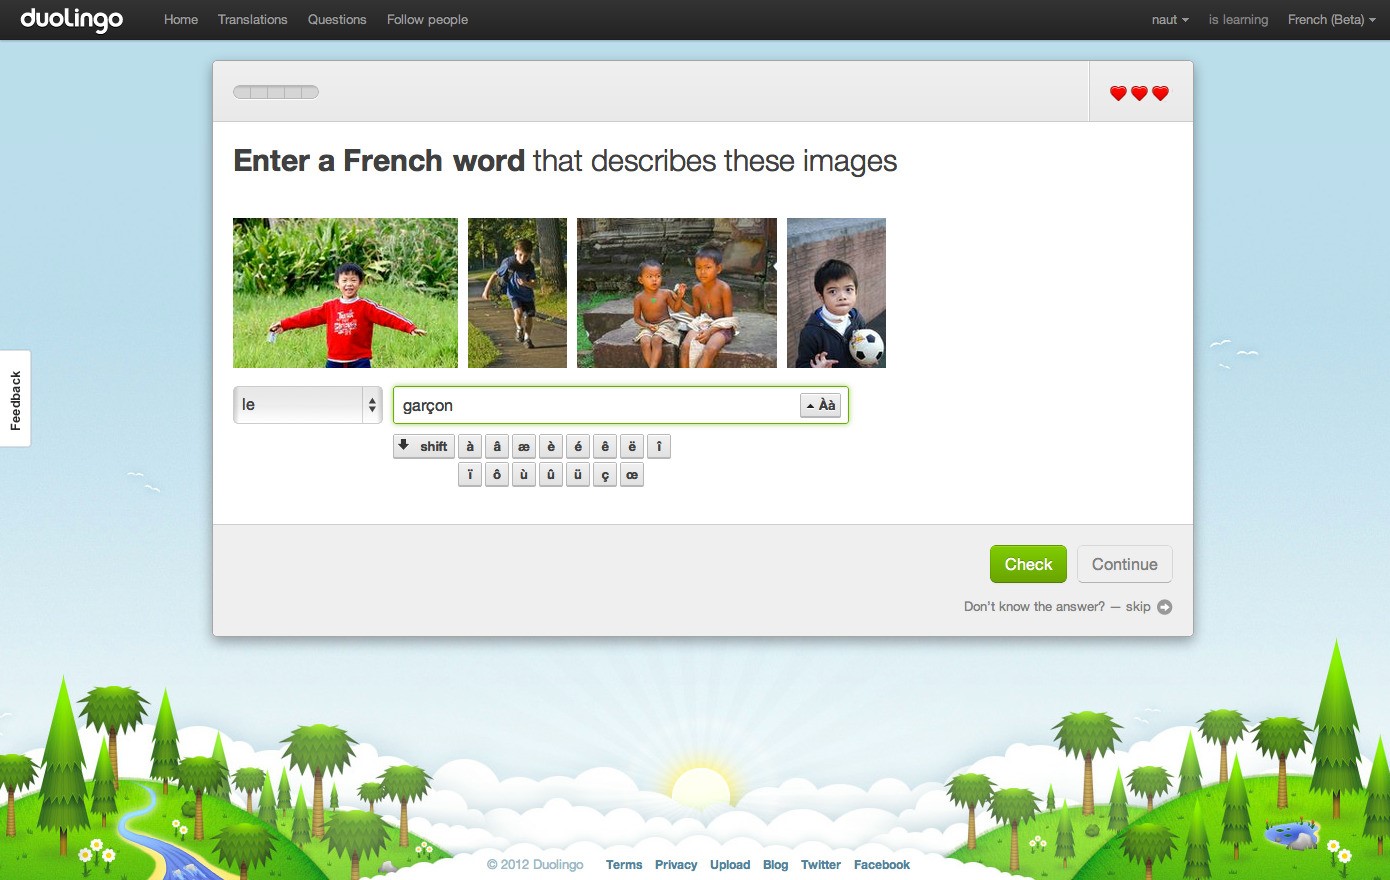Screen dimensions: 1390x880
Task: Insert the é accent character
Action: coord(578,446)
